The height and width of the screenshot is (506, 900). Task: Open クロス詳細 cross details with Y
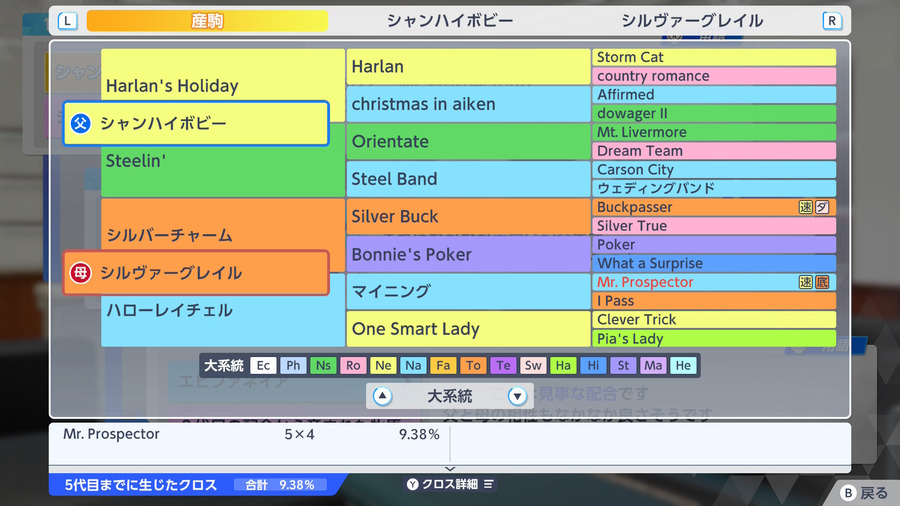click(450, 484)
